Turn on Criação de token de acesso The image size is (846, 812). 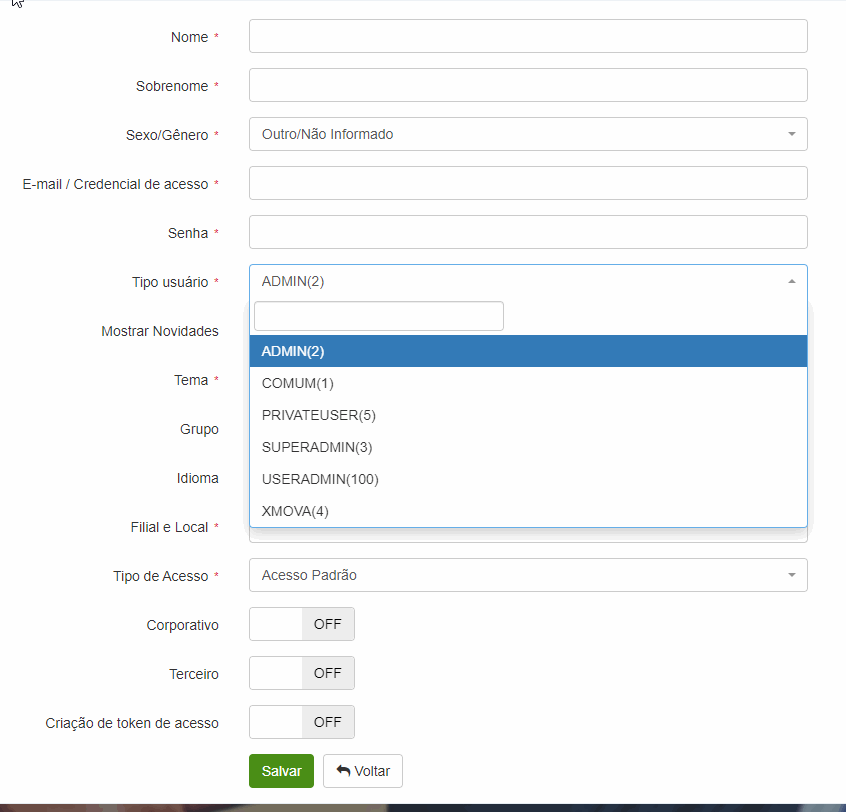(x=301, y=721)
